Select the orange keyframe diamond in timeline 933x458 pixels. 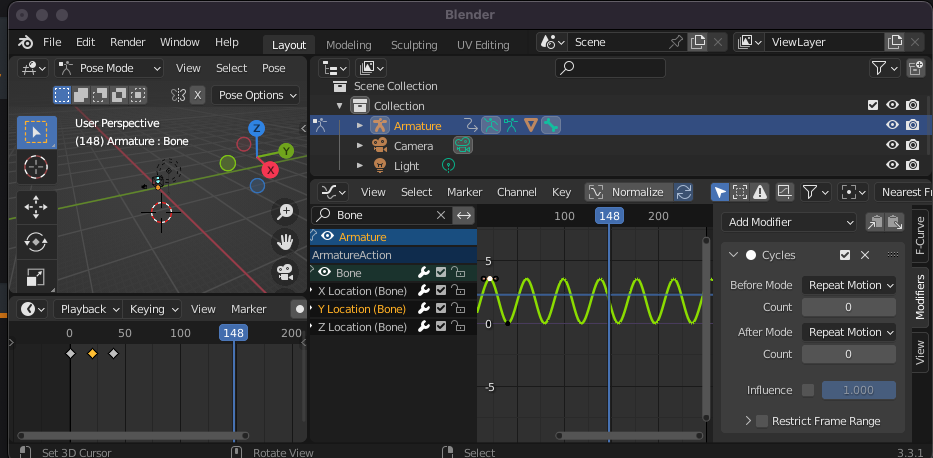click(92, 354)
